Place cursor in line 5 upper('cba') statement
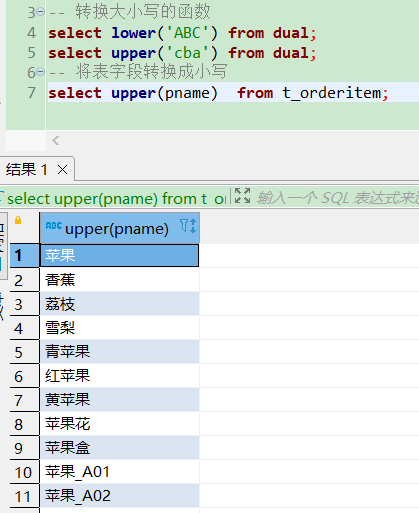 182,53
